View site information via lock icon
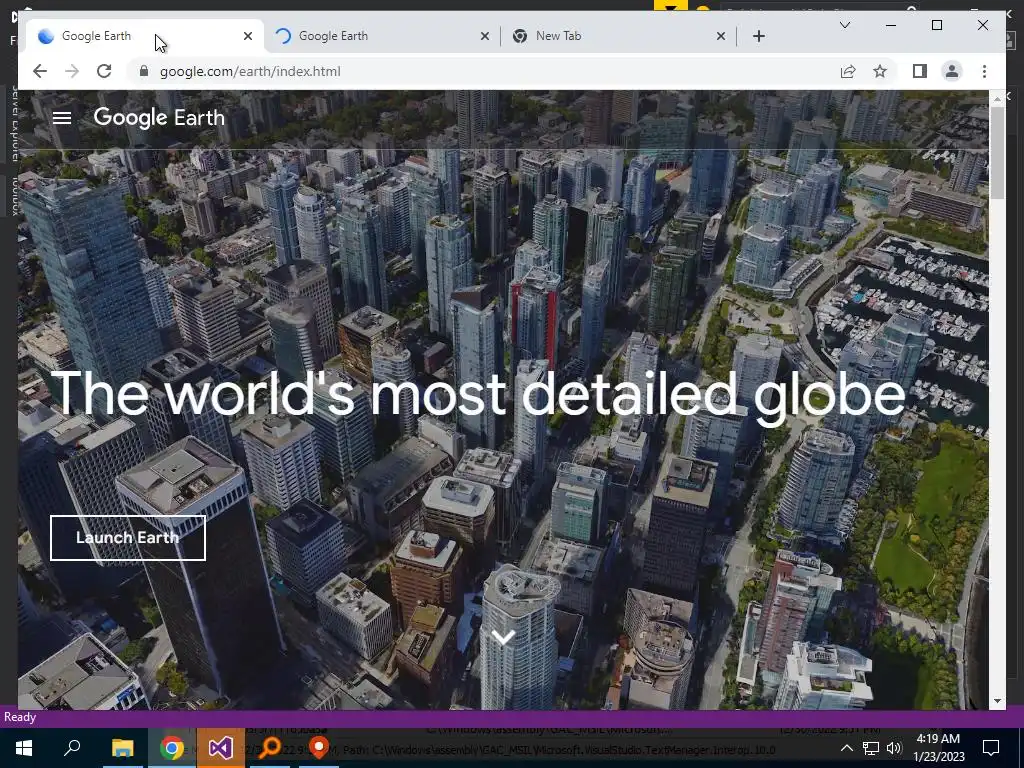The image size is (1024, 768). click(x=144, y=71)
